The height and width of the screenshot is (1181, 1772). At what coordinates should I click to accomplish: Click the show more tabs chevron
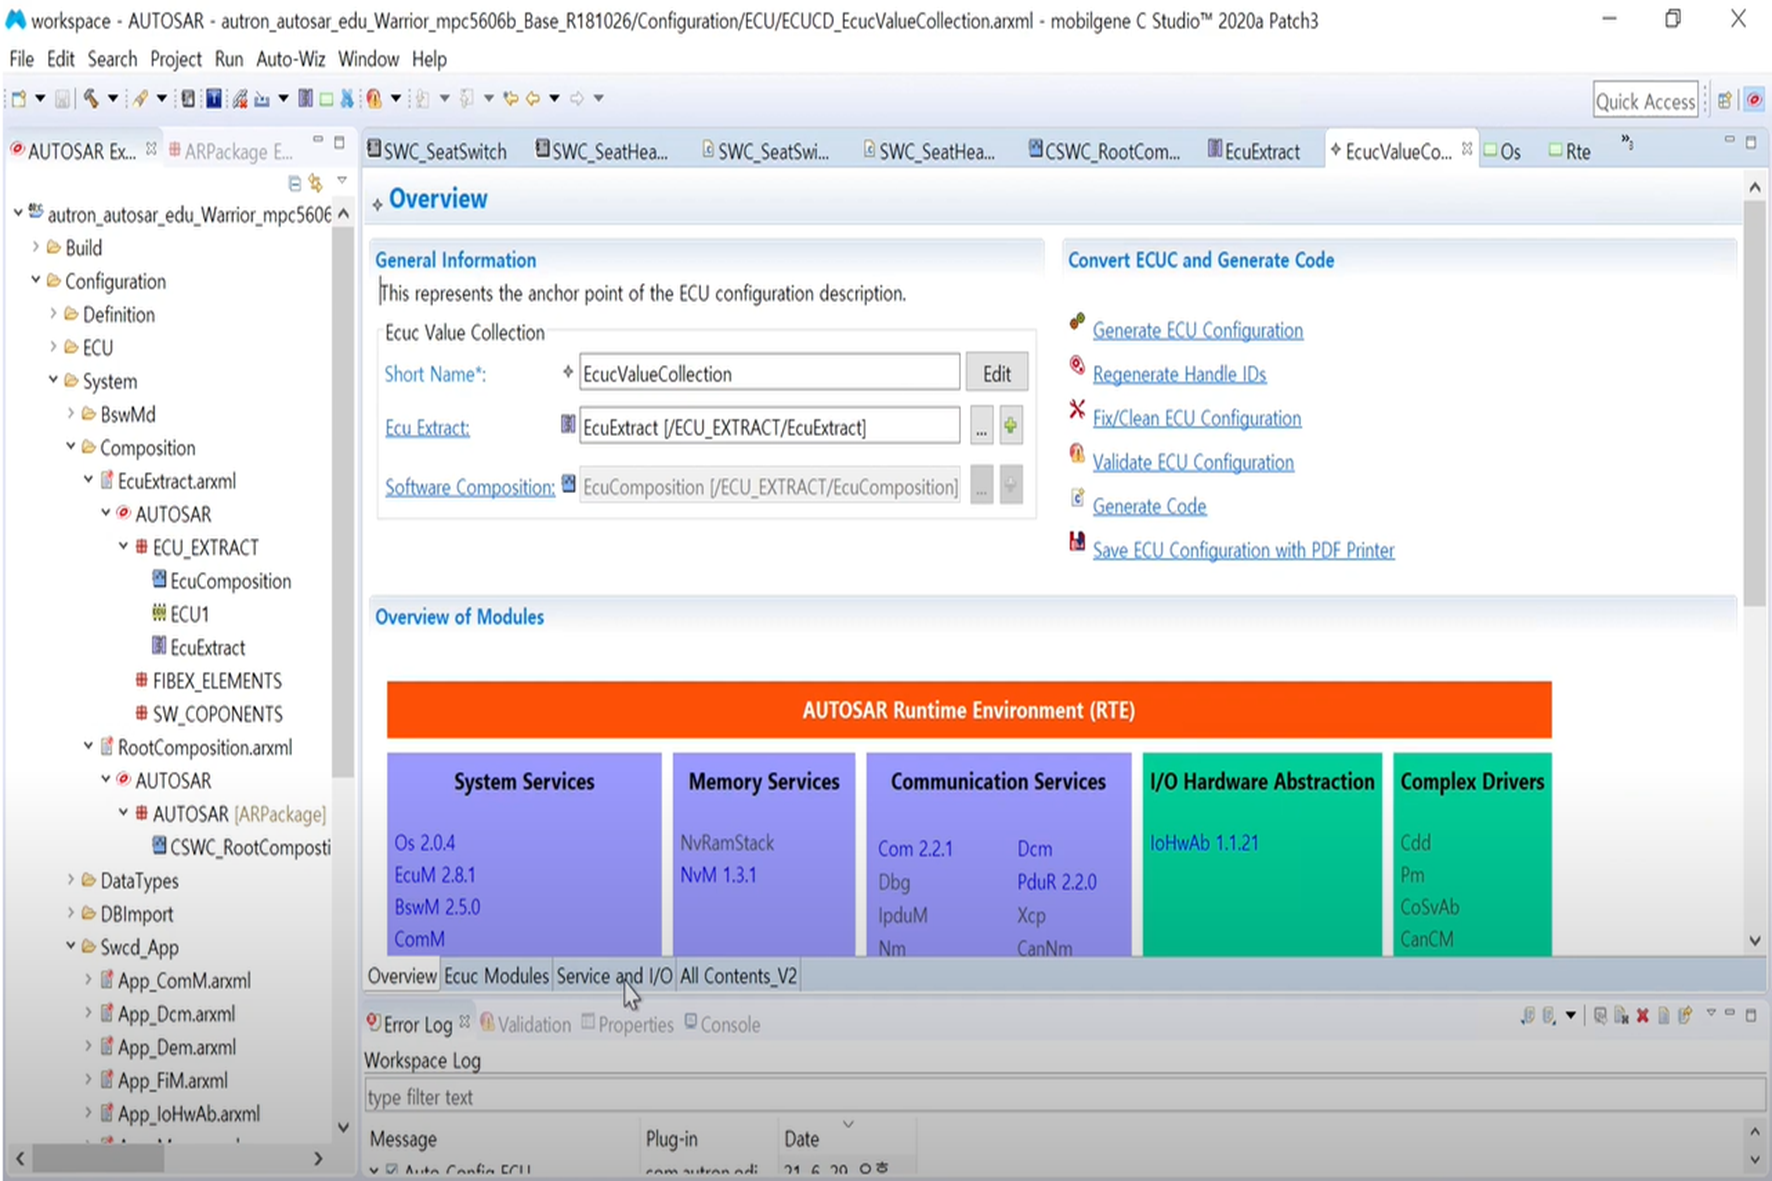click(x=1627, y=142)
